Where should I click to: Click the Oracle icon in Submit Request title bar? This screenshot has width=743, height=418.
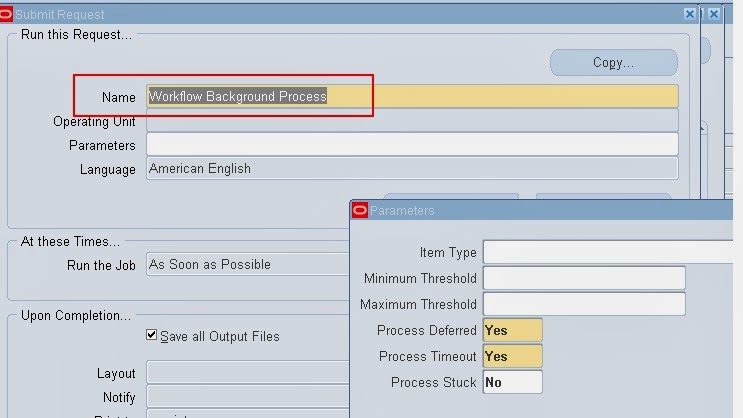(6, 14)
